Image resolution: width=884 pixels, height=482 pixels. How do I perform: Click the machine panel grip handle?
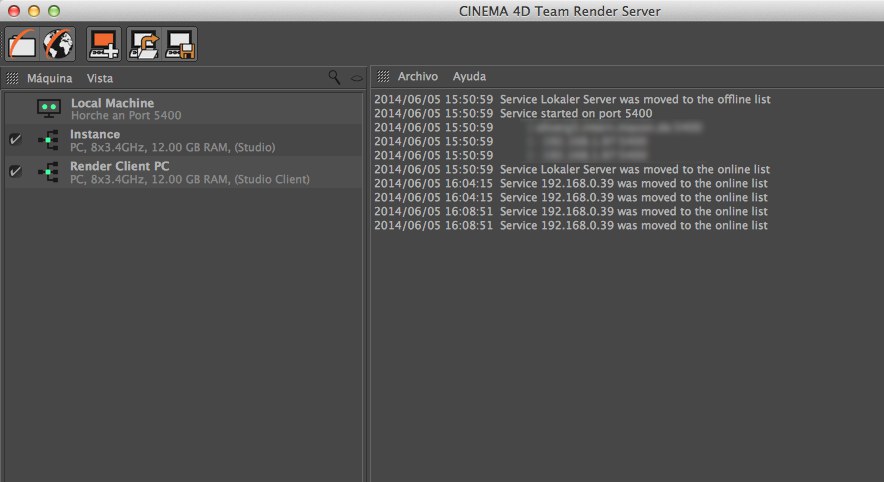(12, 78)
